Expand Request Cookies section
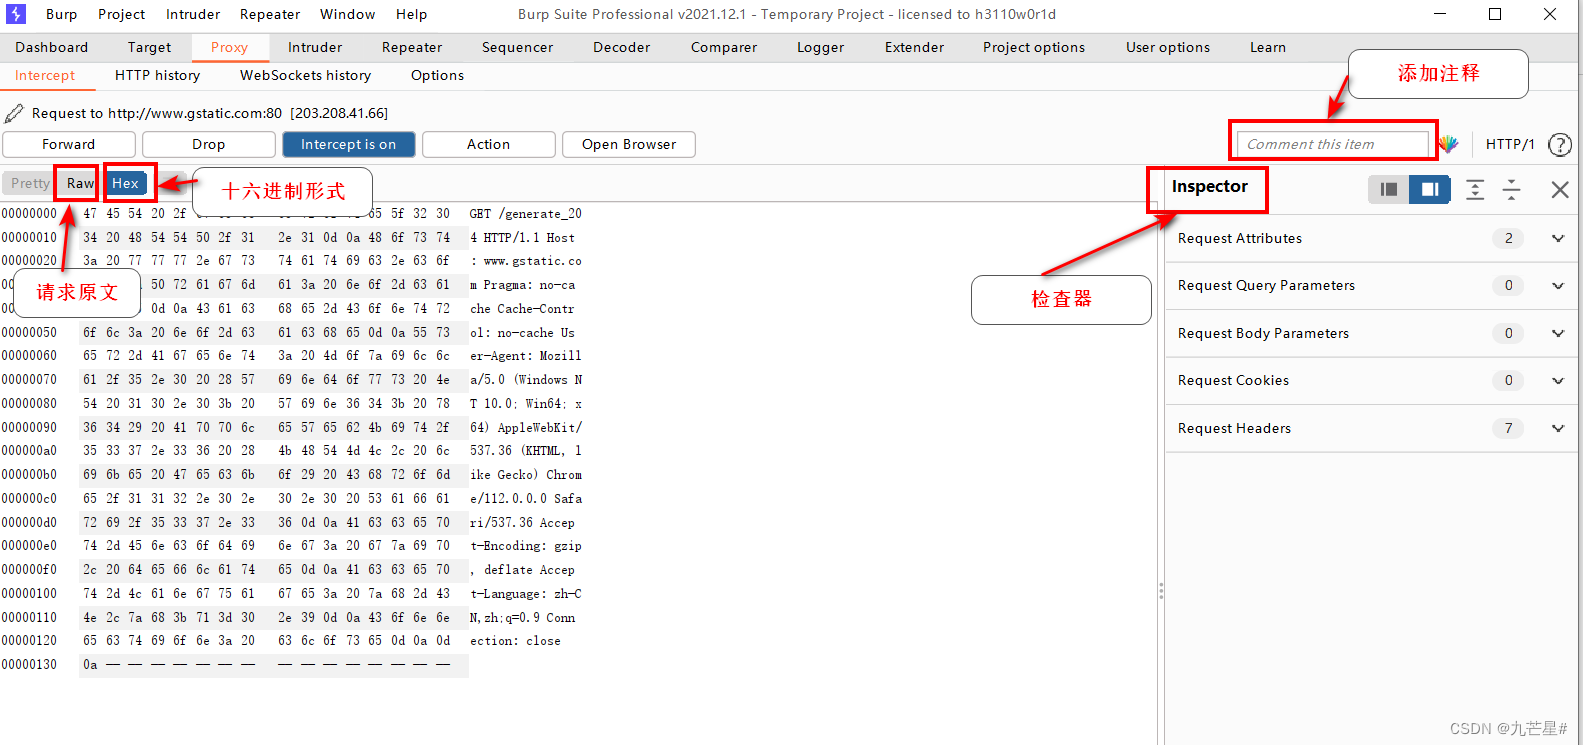Viewport: 1583px width, 745px height. pyautogui.click(x=1558, y=380)
